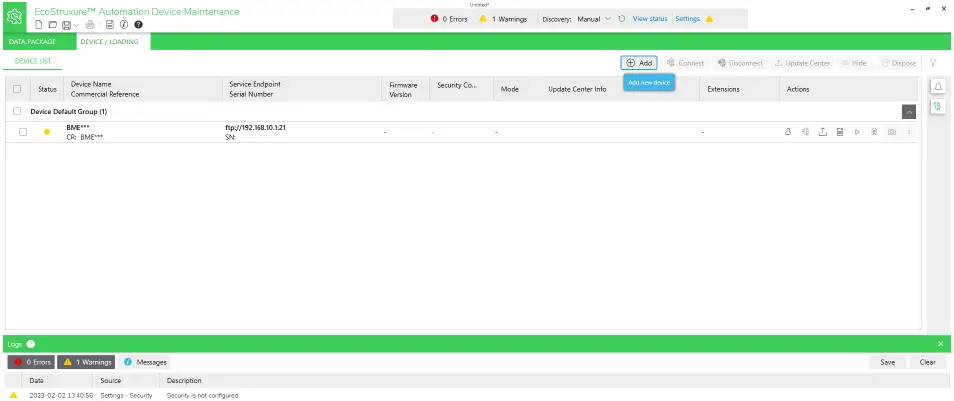The width and height of the screenshot is (954, 401).
Task: Click the Dispose button
Action: click(x=899, y=63)
